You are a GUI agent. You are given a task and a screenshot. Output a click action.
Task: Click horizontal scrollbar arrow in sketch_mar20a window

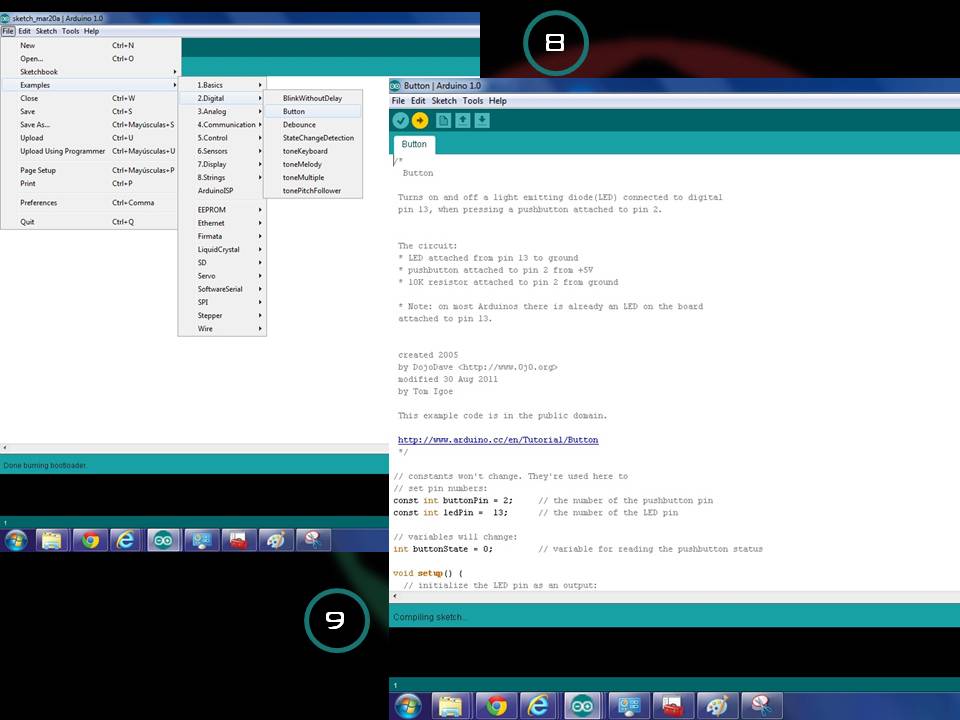tap(5, 448)
